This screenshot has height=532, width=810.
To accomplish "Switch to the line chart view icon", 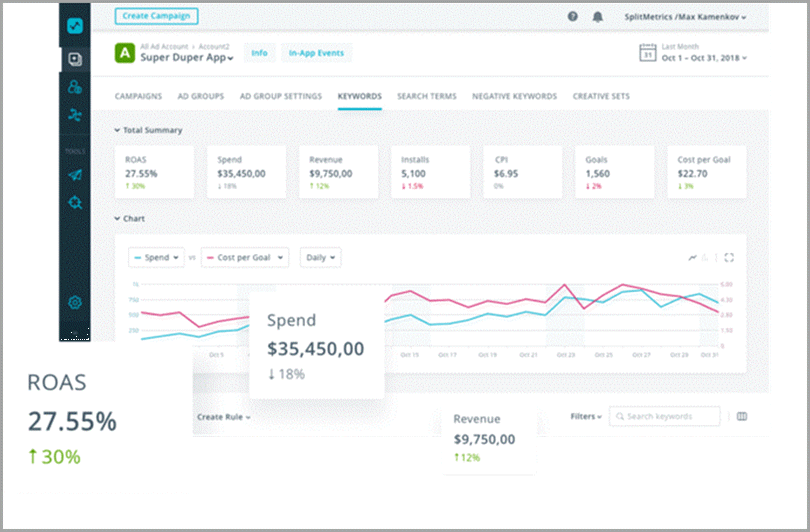I will pyautogui.click(x=692, y=257).
